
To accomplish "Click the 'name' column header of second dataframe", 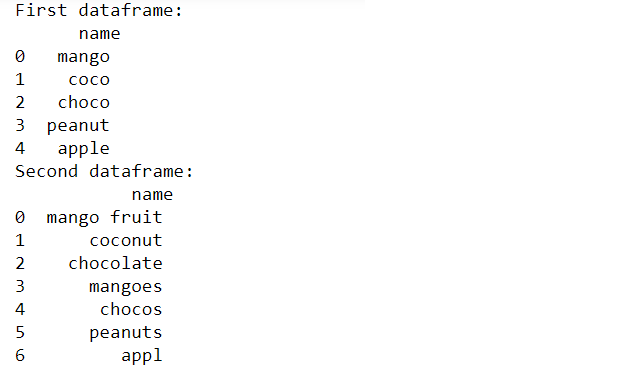I will coord(152,195).
